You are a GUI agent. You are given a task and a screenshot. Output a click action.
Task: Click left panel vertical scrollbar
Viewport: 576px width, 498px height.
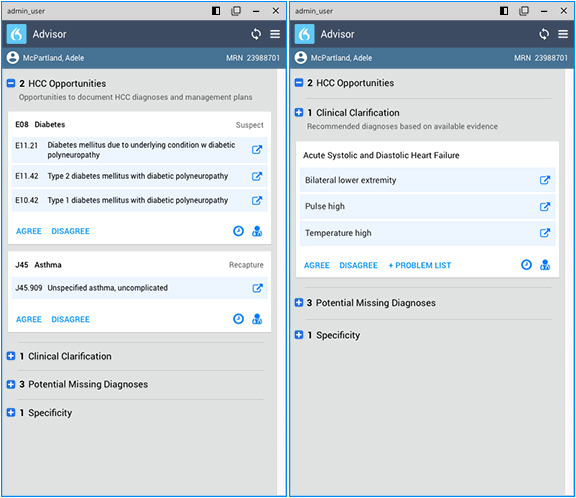[281, 282]
